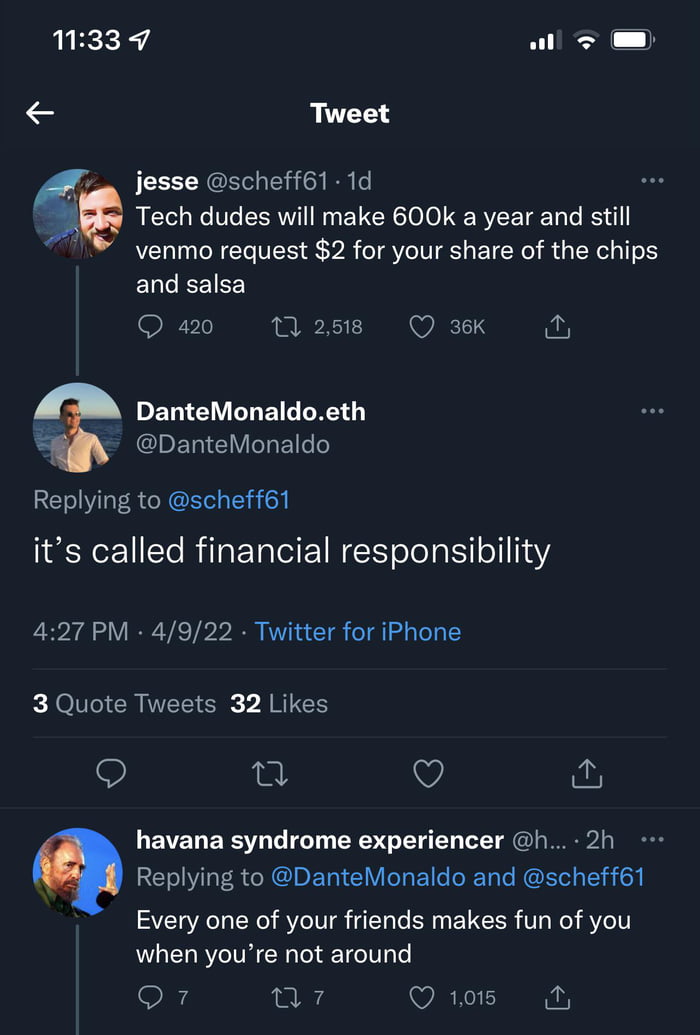
Task: Share DanteMonaldo's main tweet
Action: (x=587, y=772)
